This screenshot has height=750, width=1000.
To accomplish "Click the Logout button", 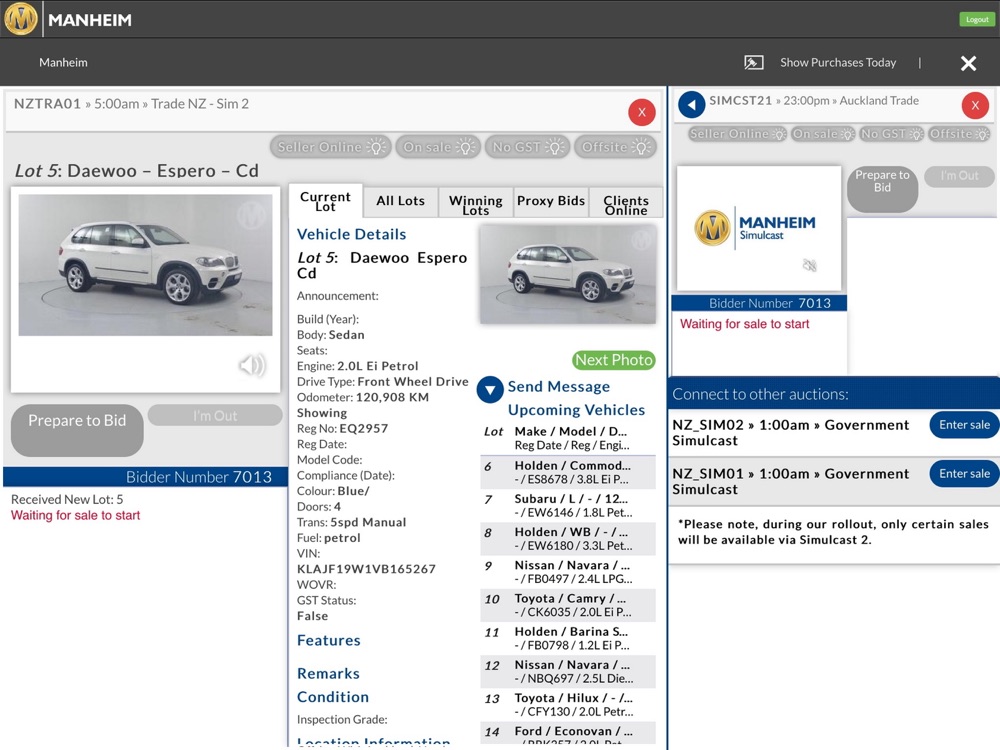I will [977, 19].
